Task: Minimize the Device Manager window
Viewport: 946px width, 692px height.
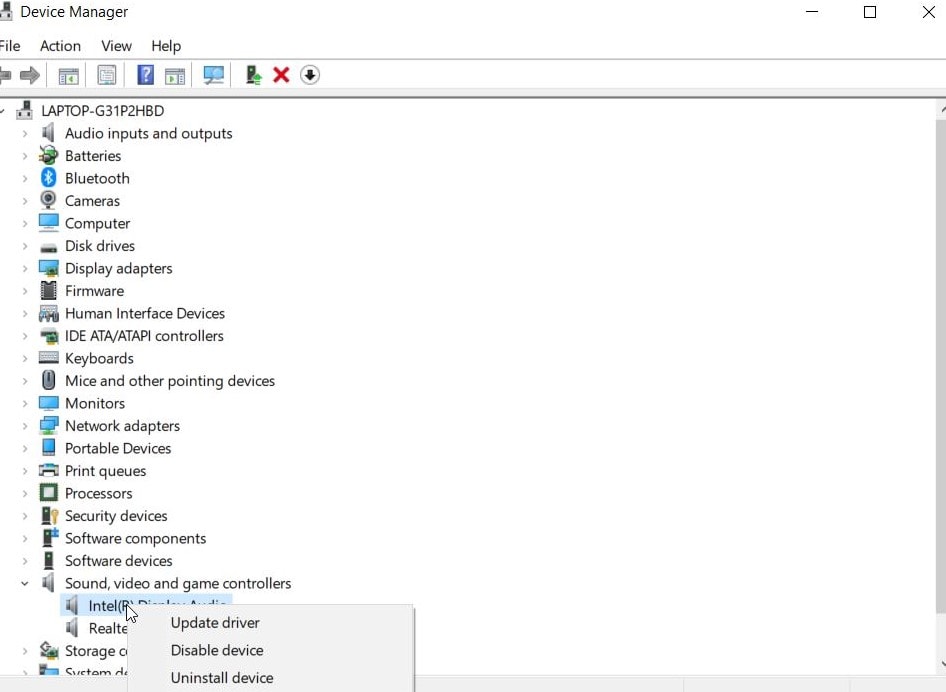Action: tap(812, 12)
